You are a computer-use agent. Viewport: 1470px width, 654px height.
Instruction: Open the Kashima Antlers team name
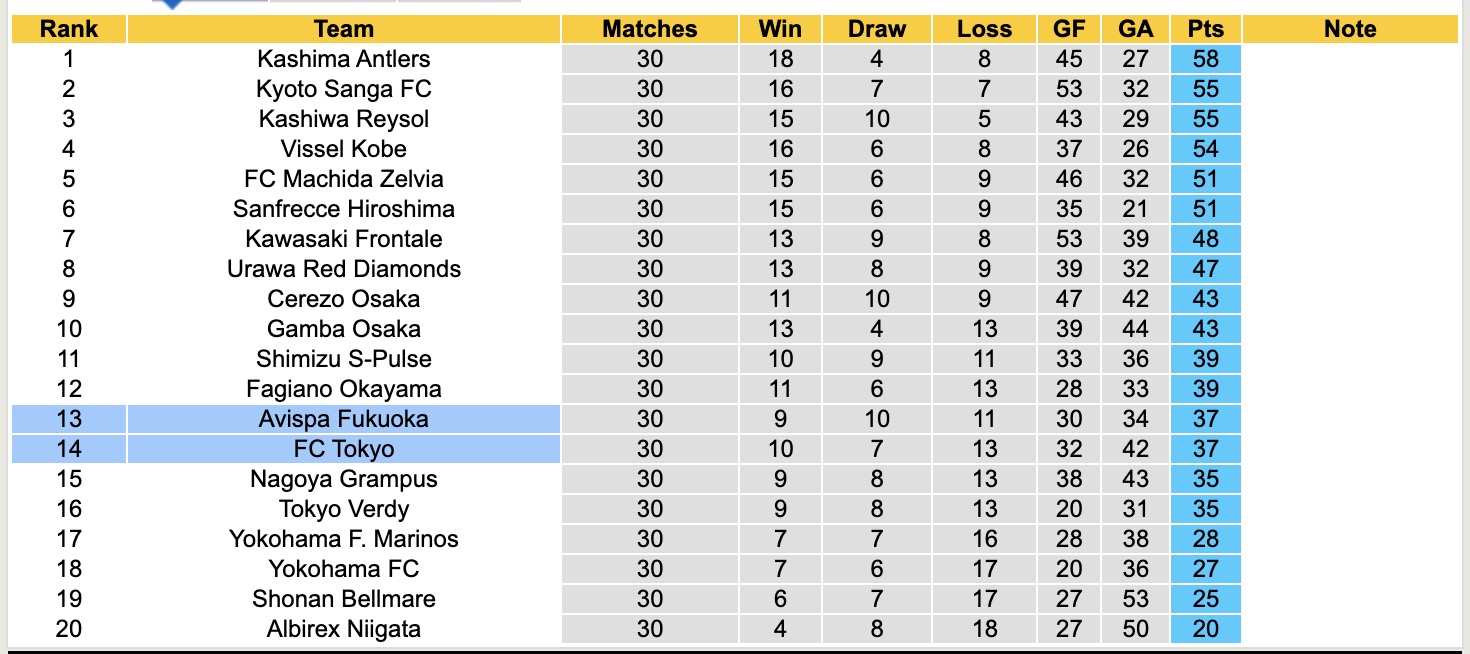343,59
